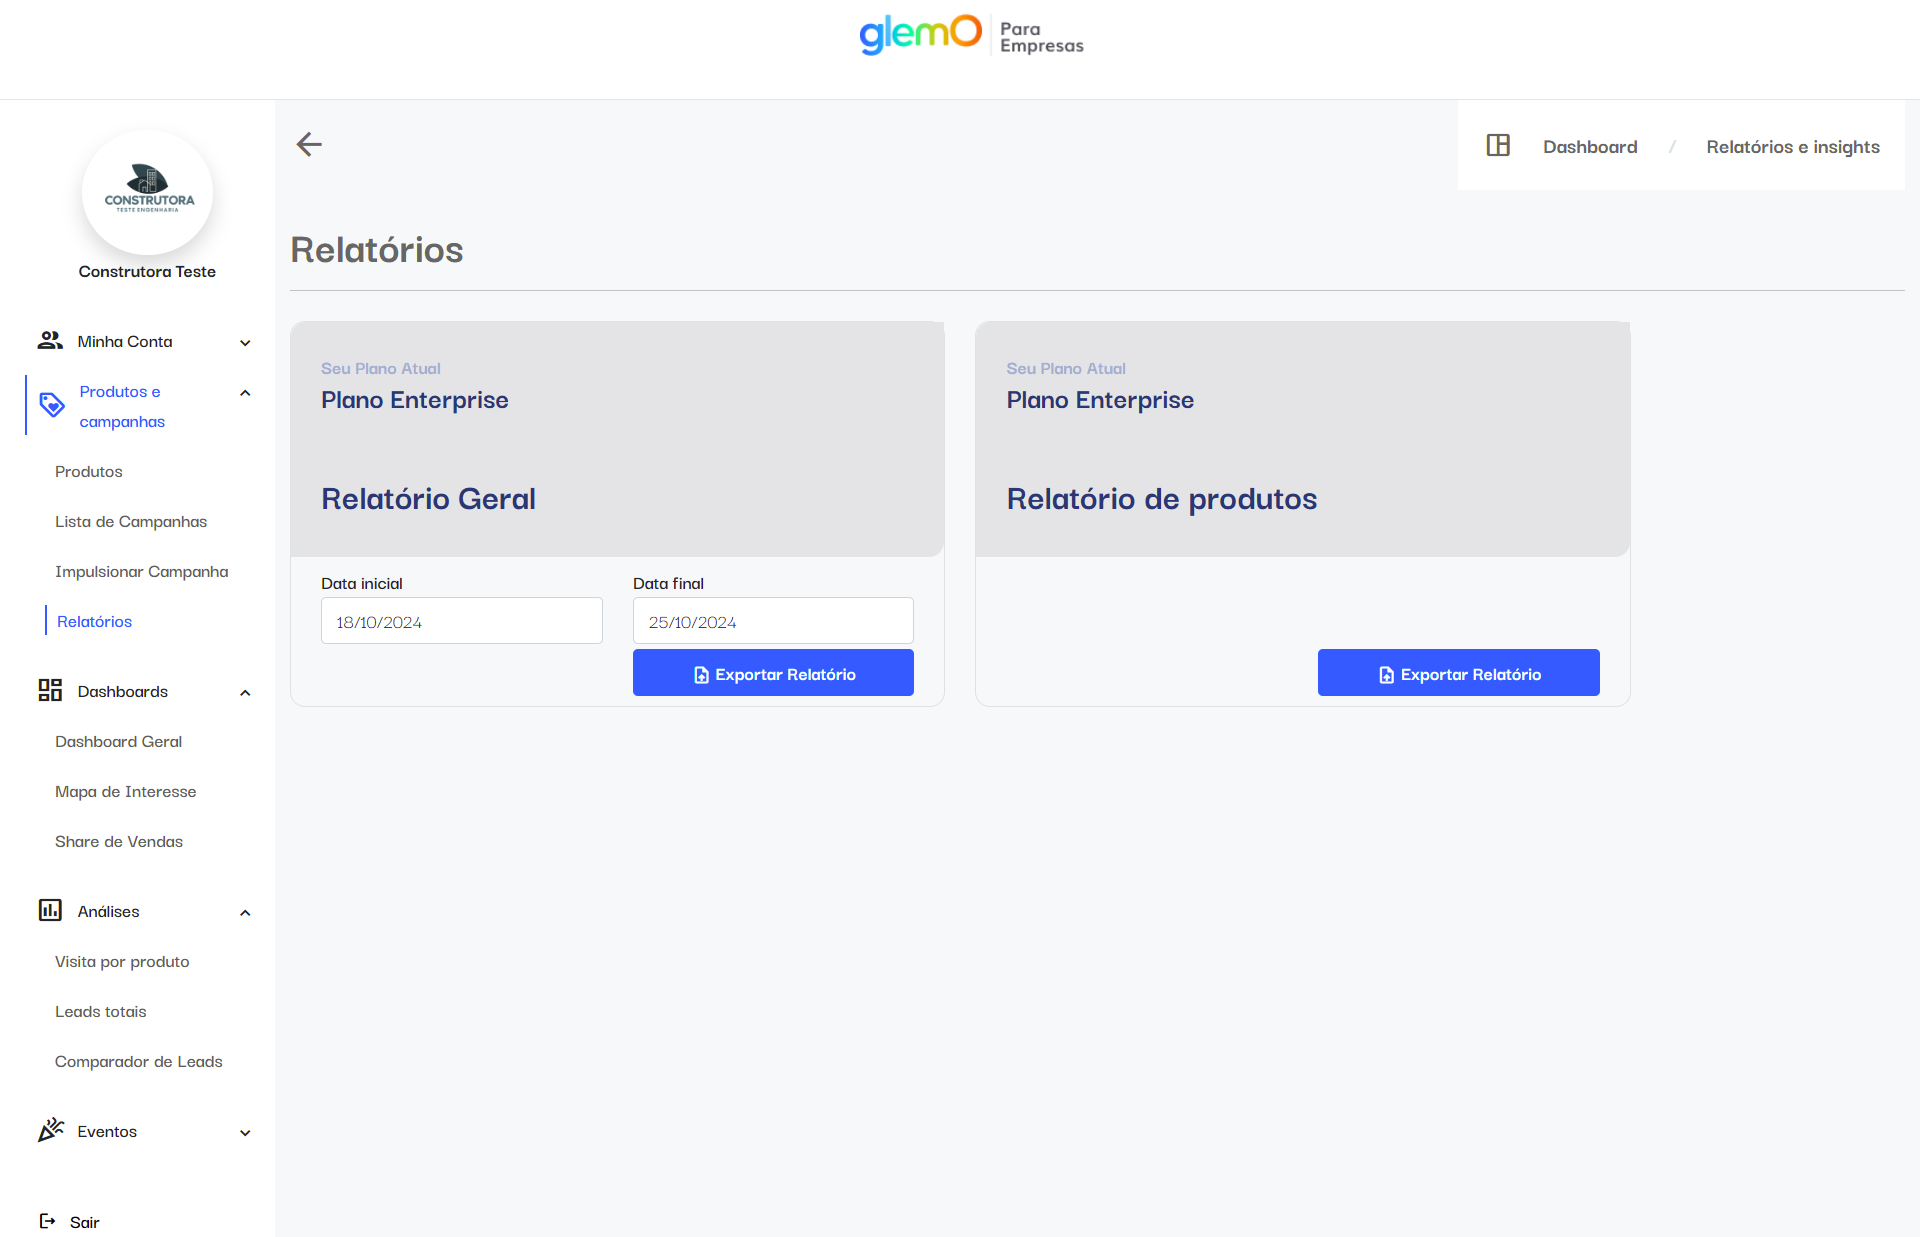Collapse the Dashboards section chevron
The image size is (1920, 1237).
[245, 693]
